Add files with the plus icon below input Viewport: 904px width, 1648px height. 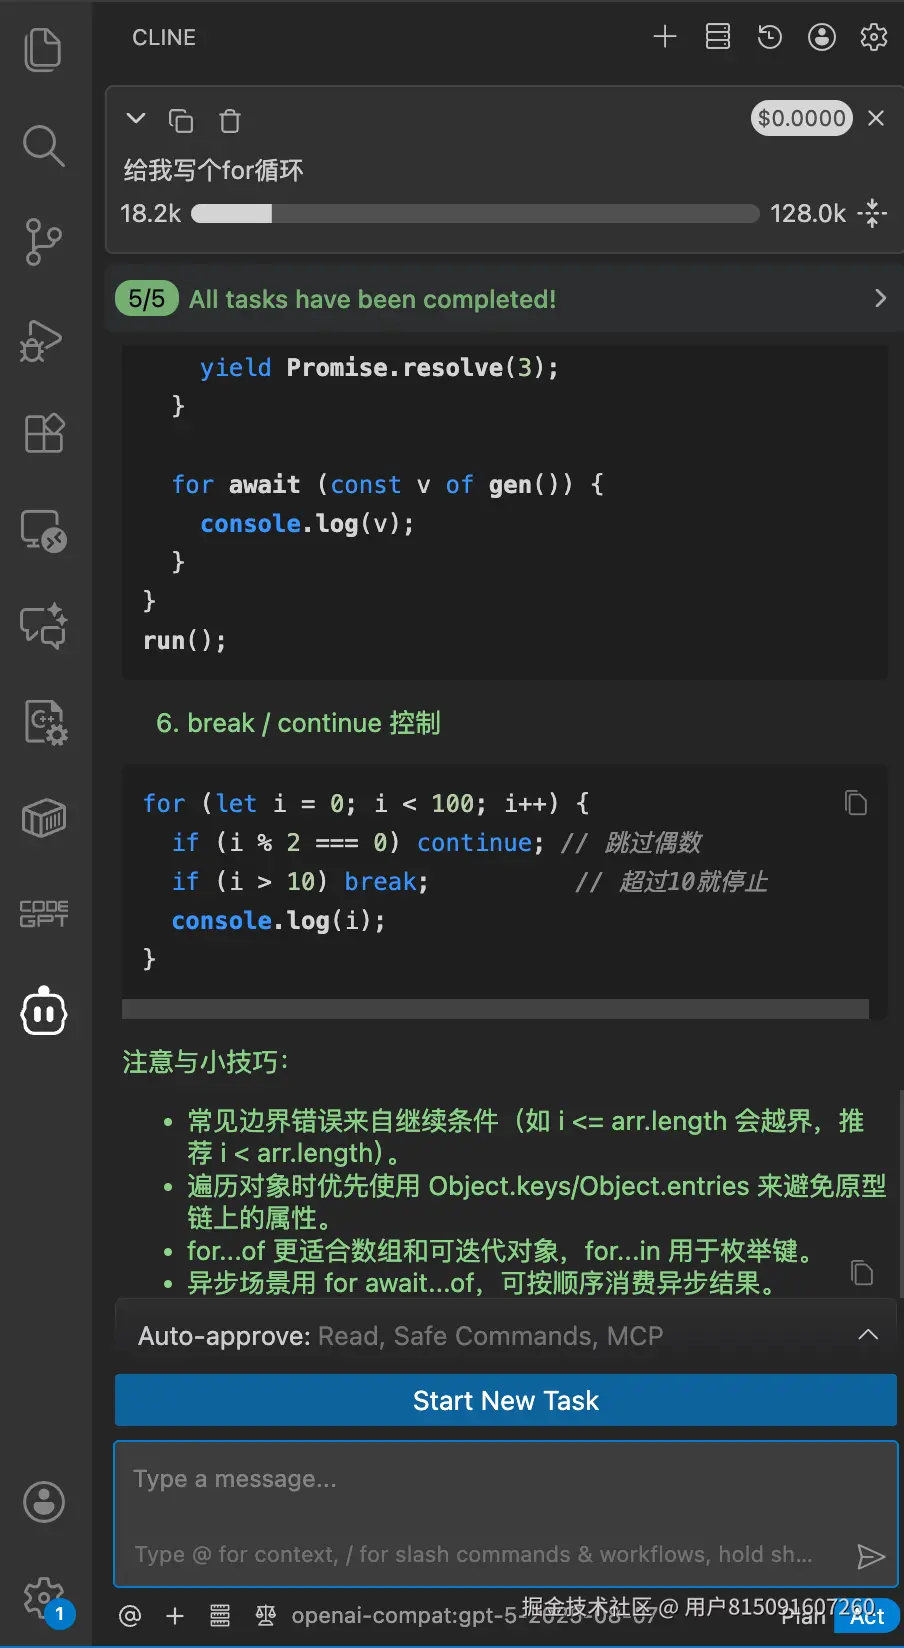point(175,1615)
